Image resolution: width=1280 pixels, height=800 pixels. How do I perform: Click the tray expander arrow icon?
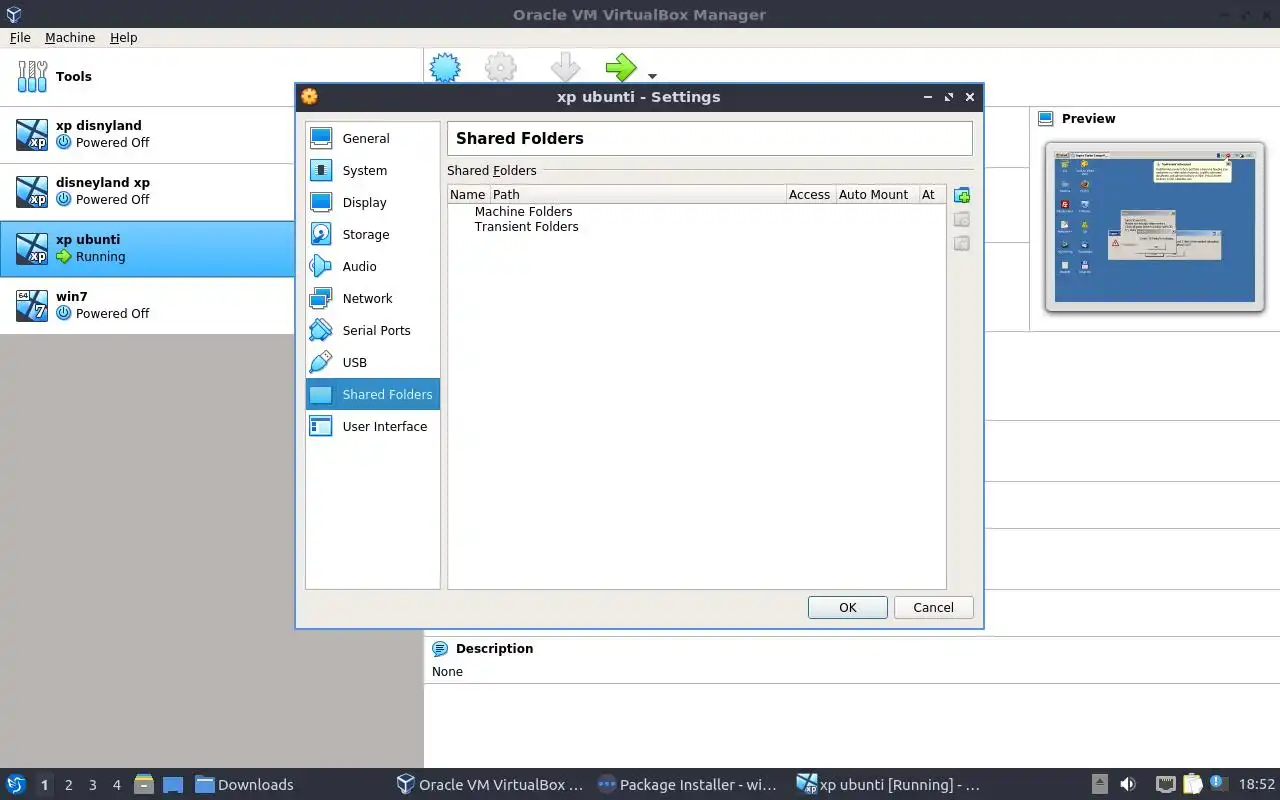pos(1099,784)
